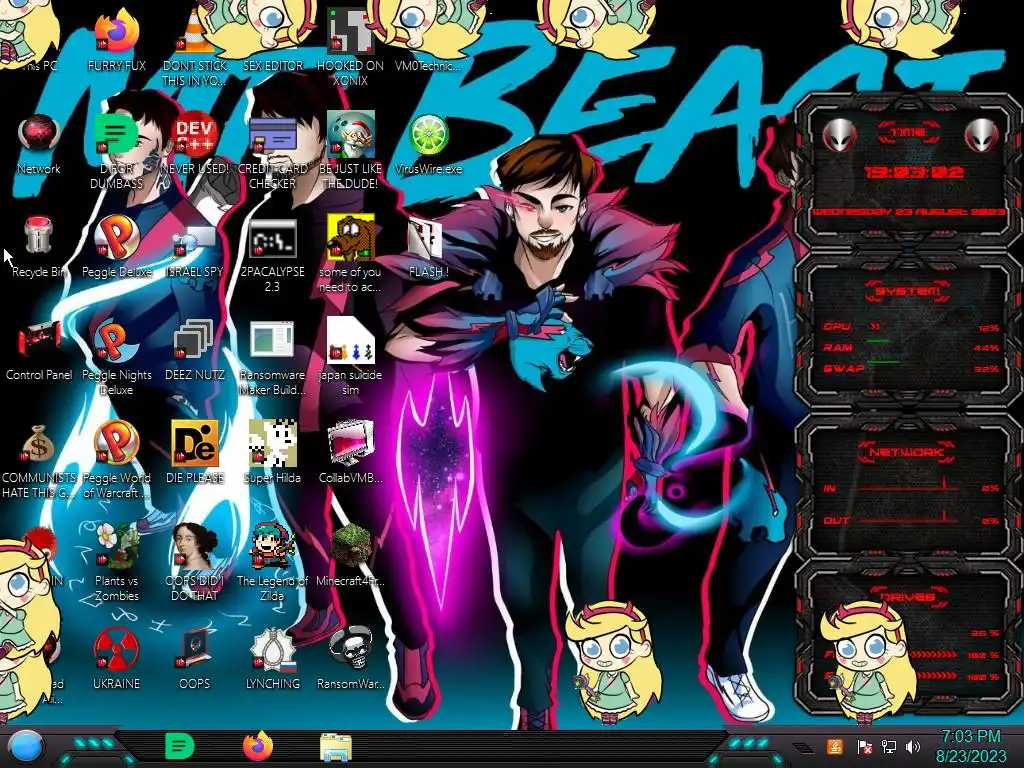
Task: Open the orange tray application icon
Action: point(835,746)
